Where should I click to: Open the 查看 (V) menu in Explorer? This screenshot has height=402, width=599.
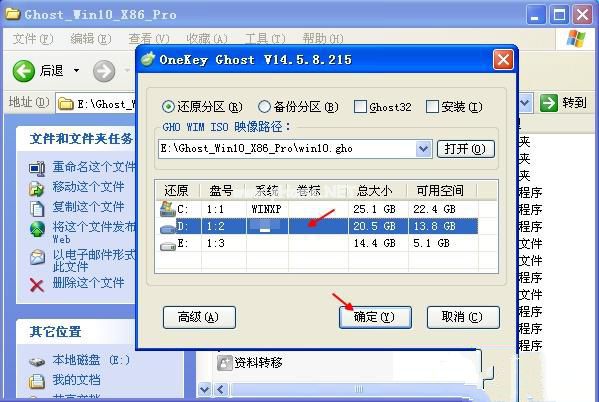(x=149, y=39)
